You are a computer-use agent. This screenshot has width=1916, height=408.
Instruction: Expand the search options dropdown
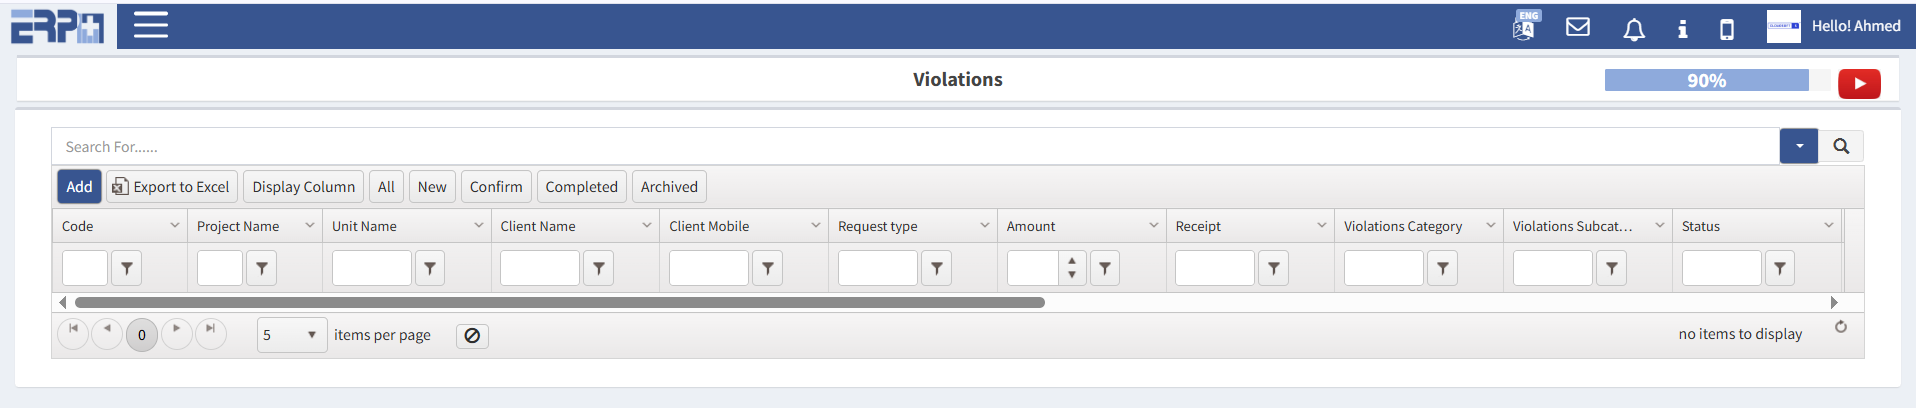click(1799, 146)
